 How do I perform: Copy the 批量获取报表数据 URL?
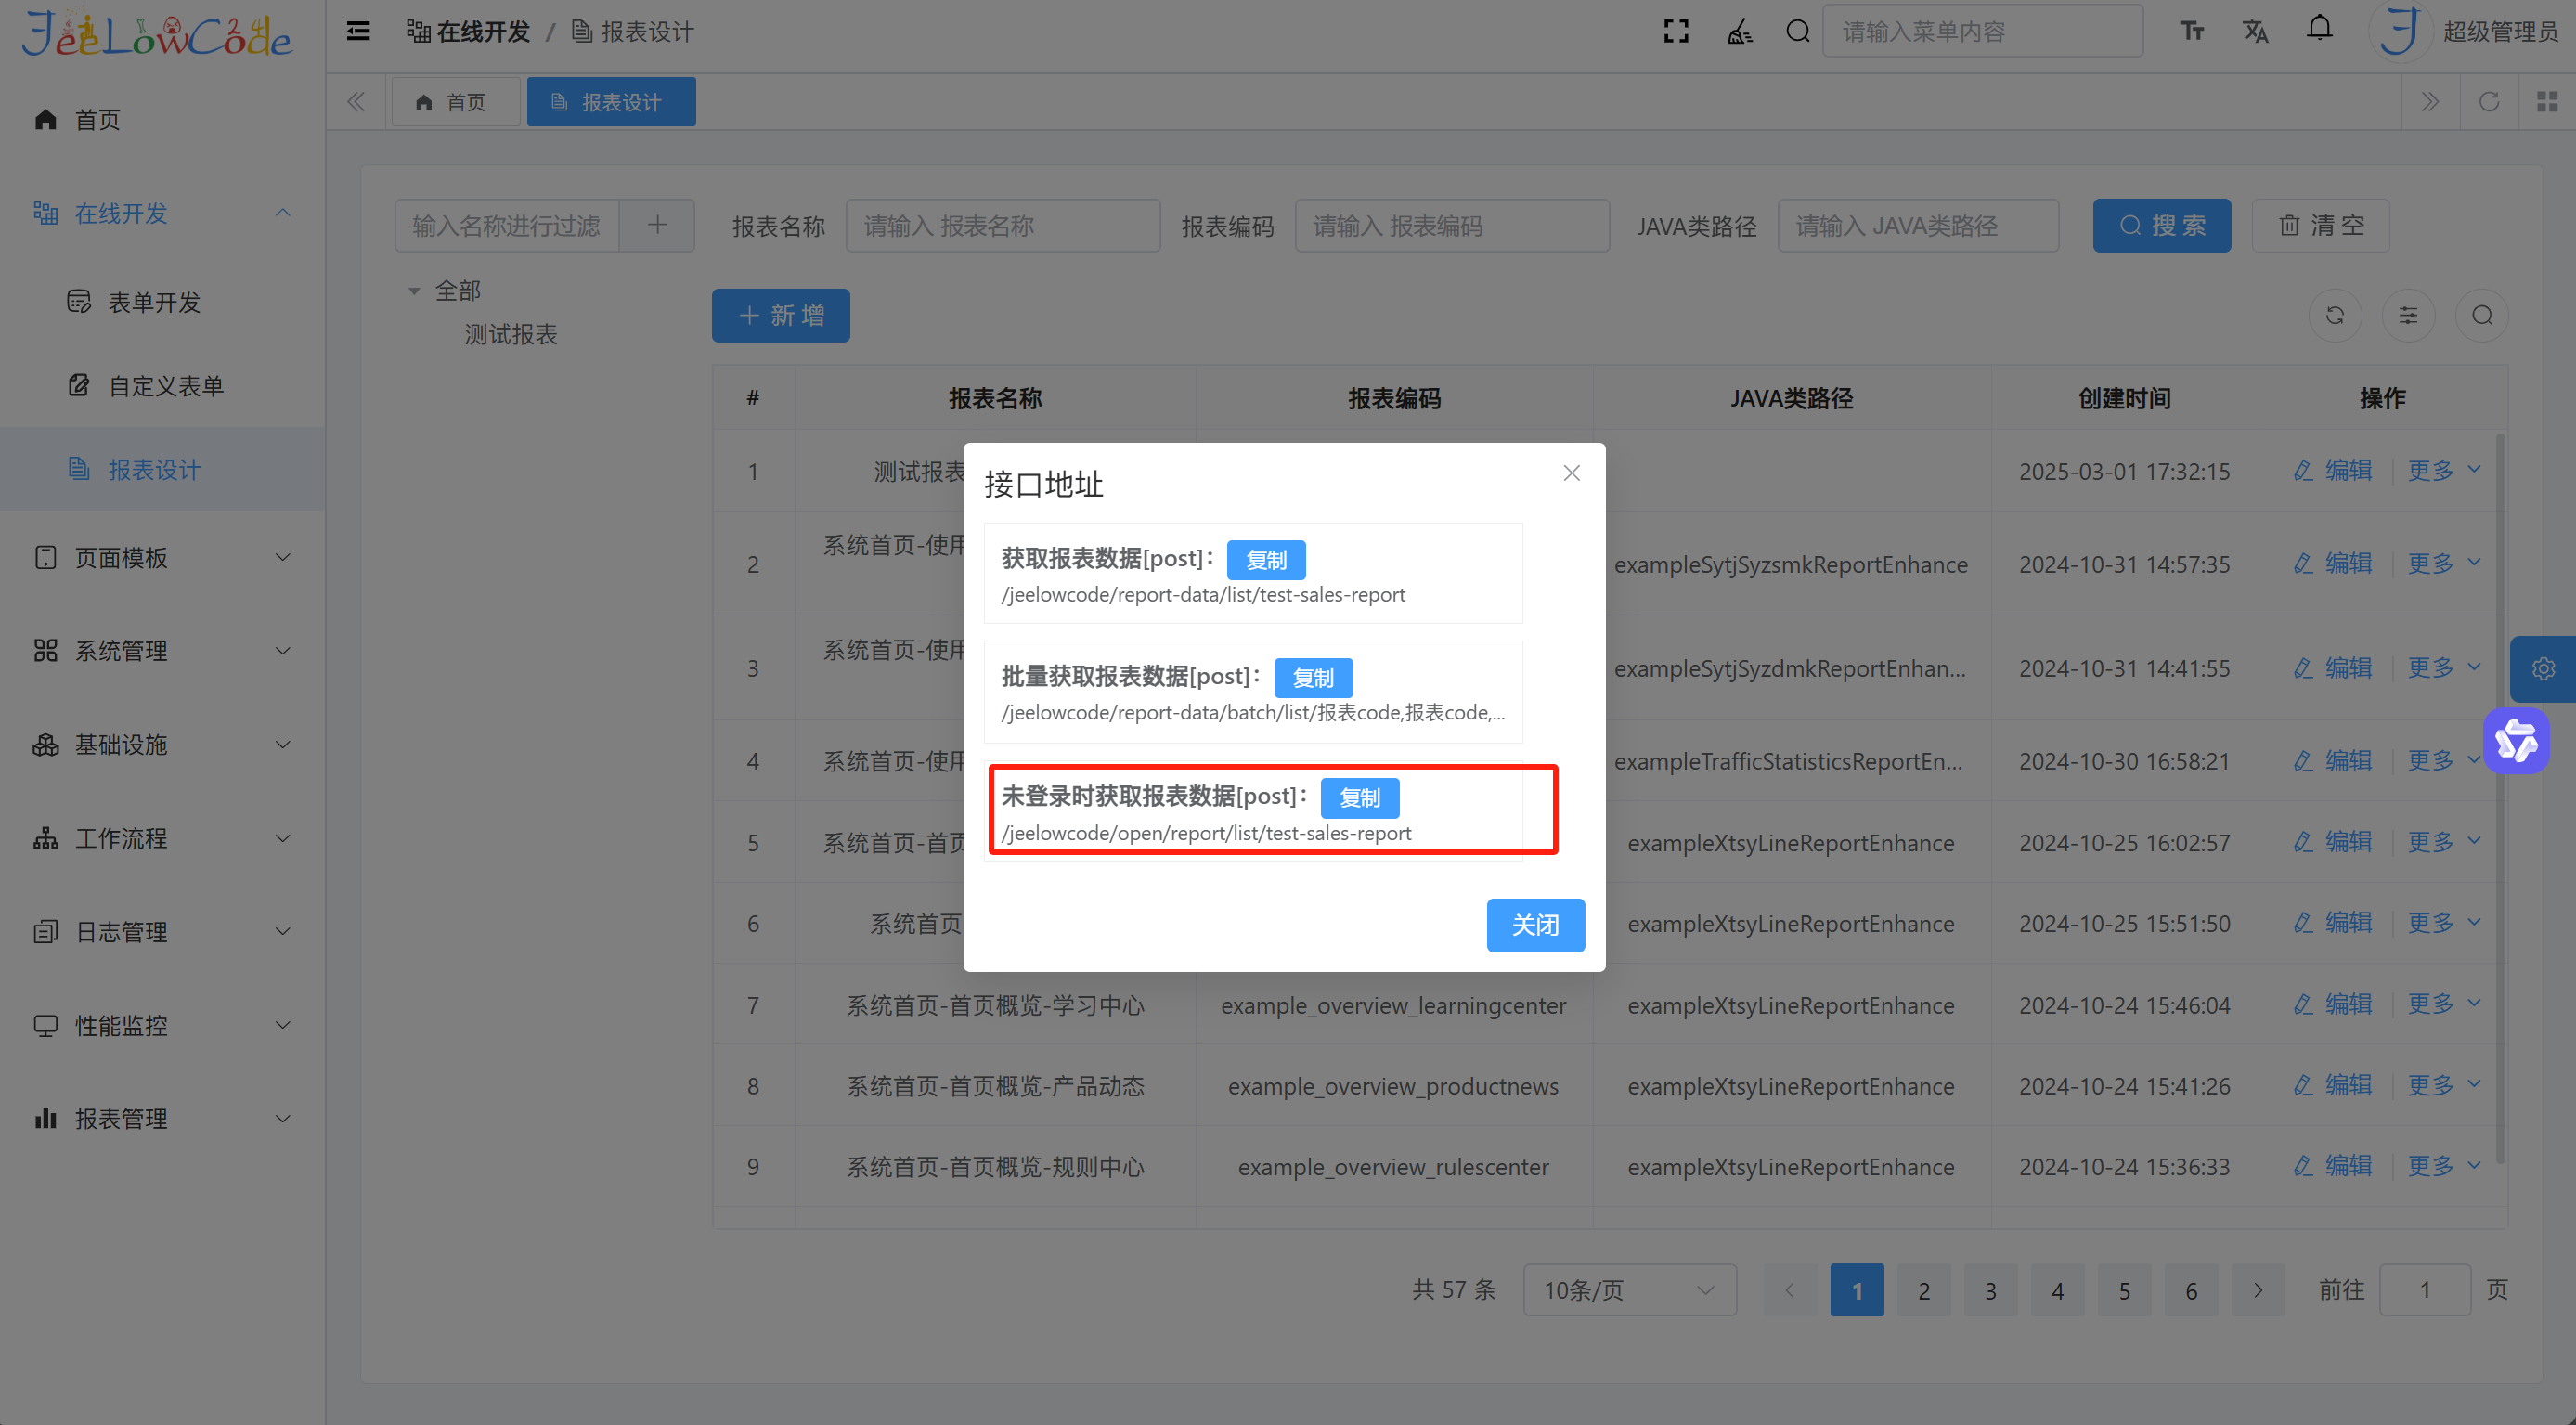coord(1312,678)
